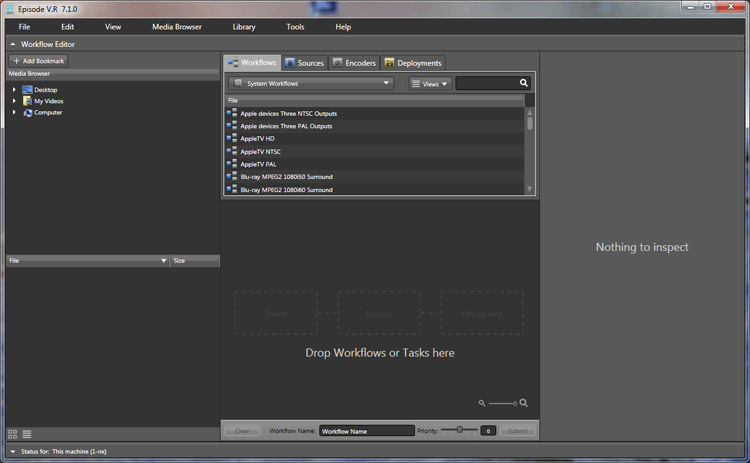
Task: Open the Media Browser menu
Action: point(176,27)
